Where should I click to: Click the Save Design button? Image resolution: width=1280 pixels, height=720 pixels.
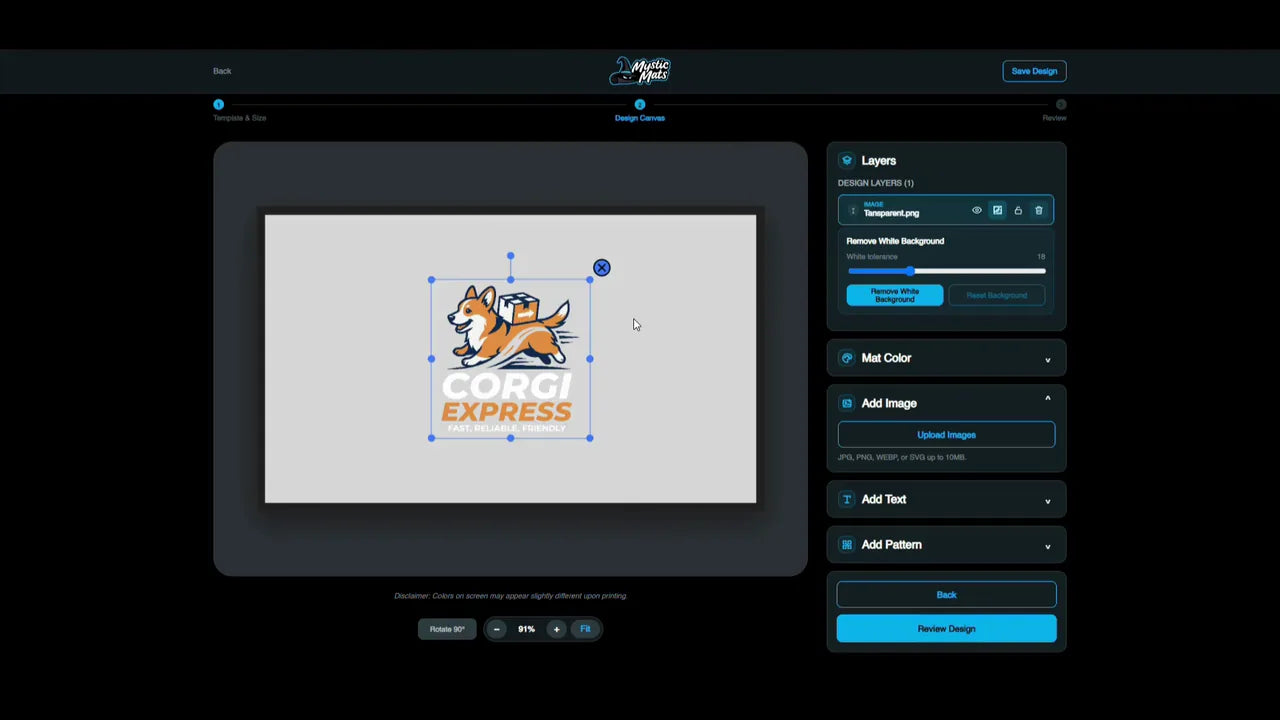(x=1034, y=71)
